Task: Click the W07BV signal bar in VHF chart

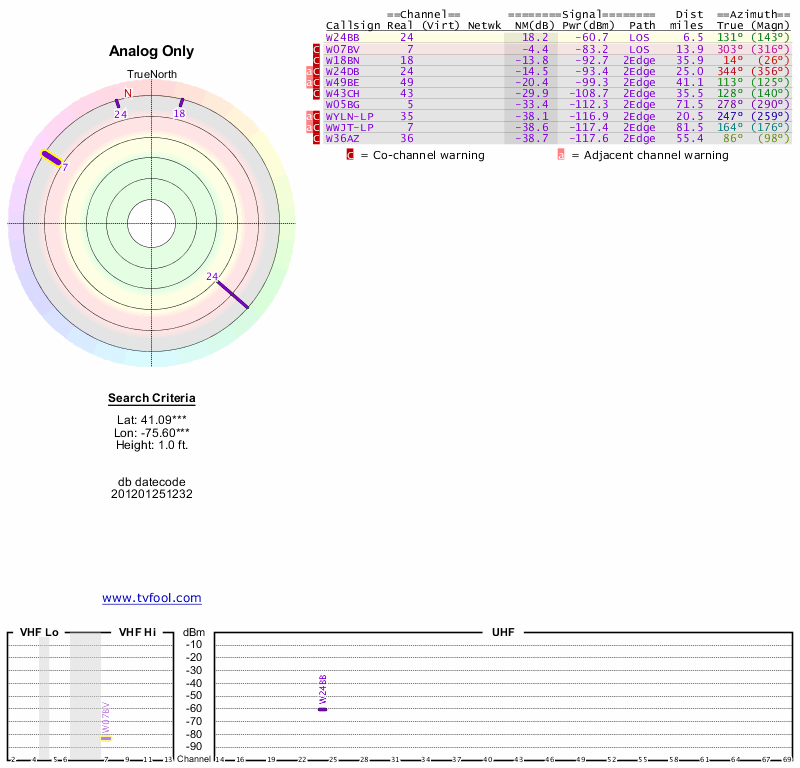Action: point(106,738)
